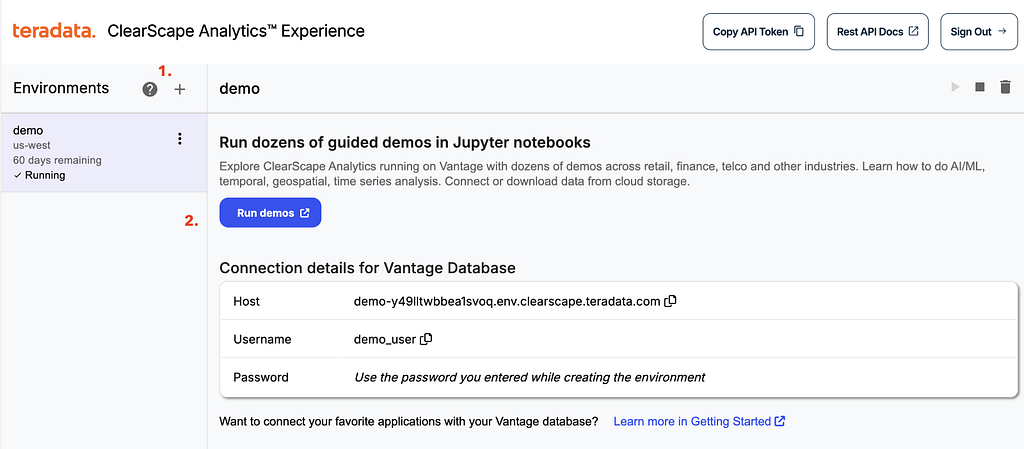Select the demo environment in the sidebar
1024x449 pixels.
104,153
